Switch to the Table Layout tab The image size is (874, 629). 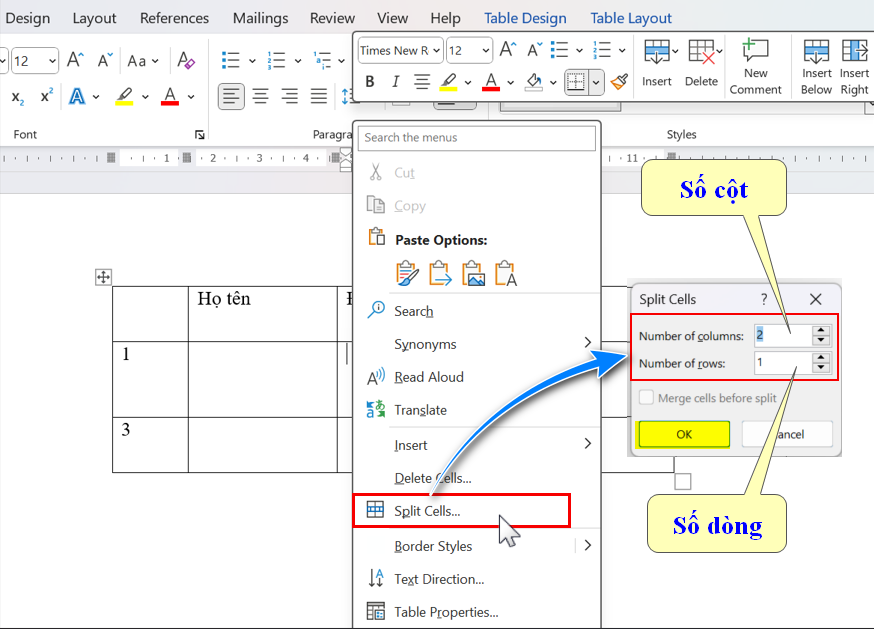point(631,18)
